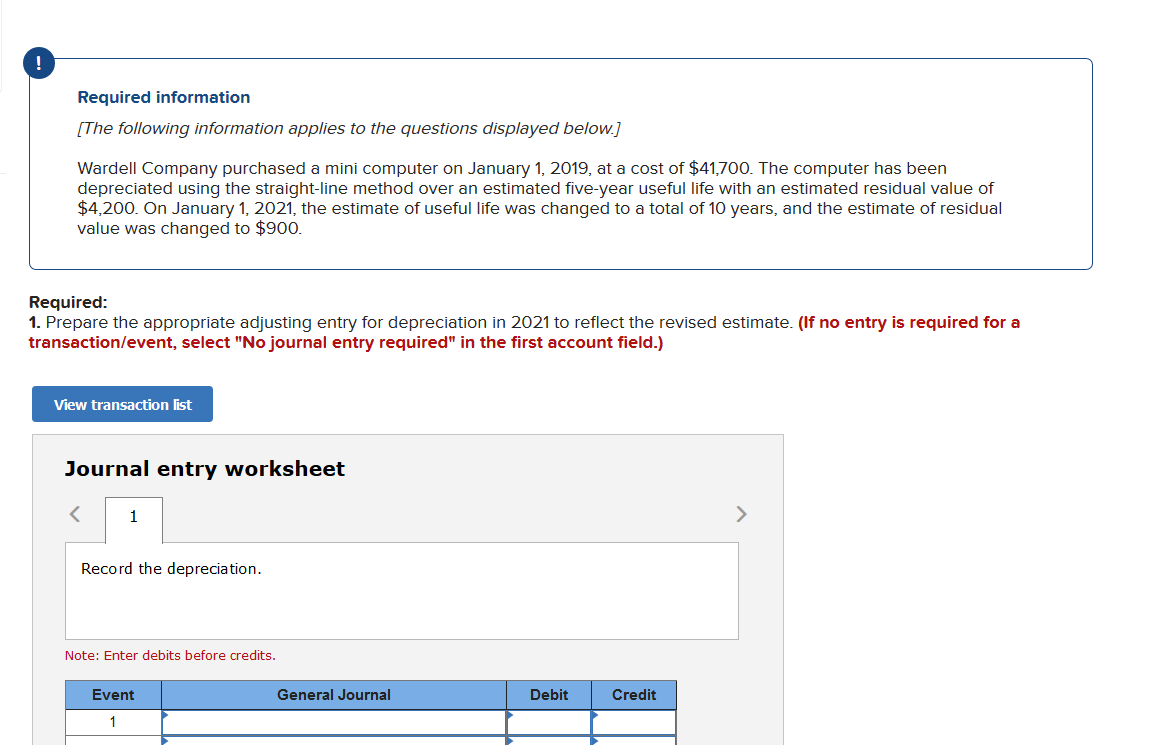Click the Debit field for event 1

(549, 722)
